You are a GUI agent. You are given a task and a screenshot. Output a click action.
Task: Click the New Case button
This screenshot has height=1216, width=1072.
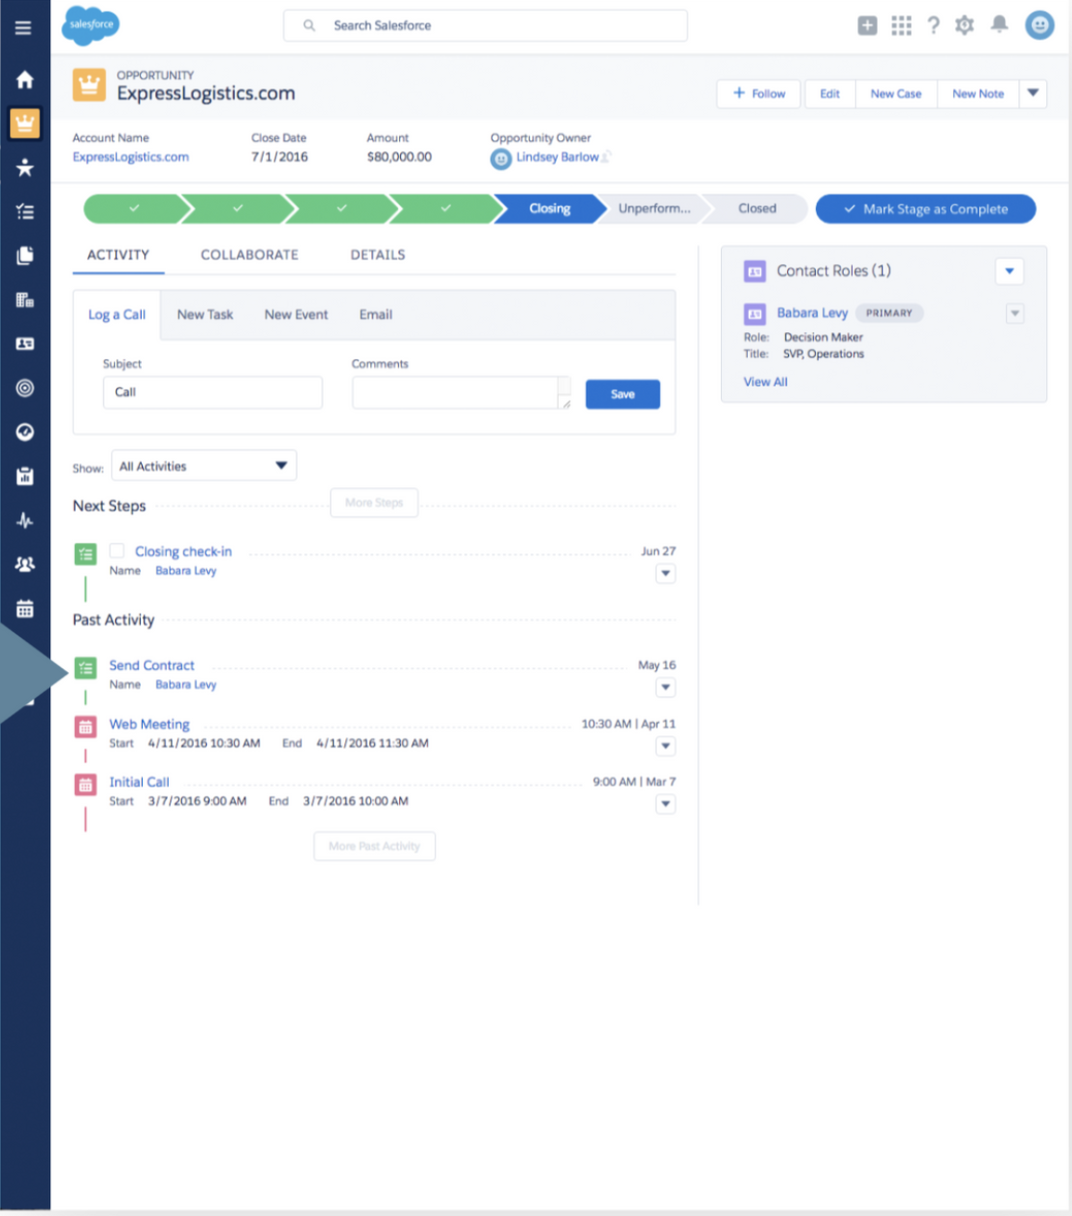[x=896, y=93]
